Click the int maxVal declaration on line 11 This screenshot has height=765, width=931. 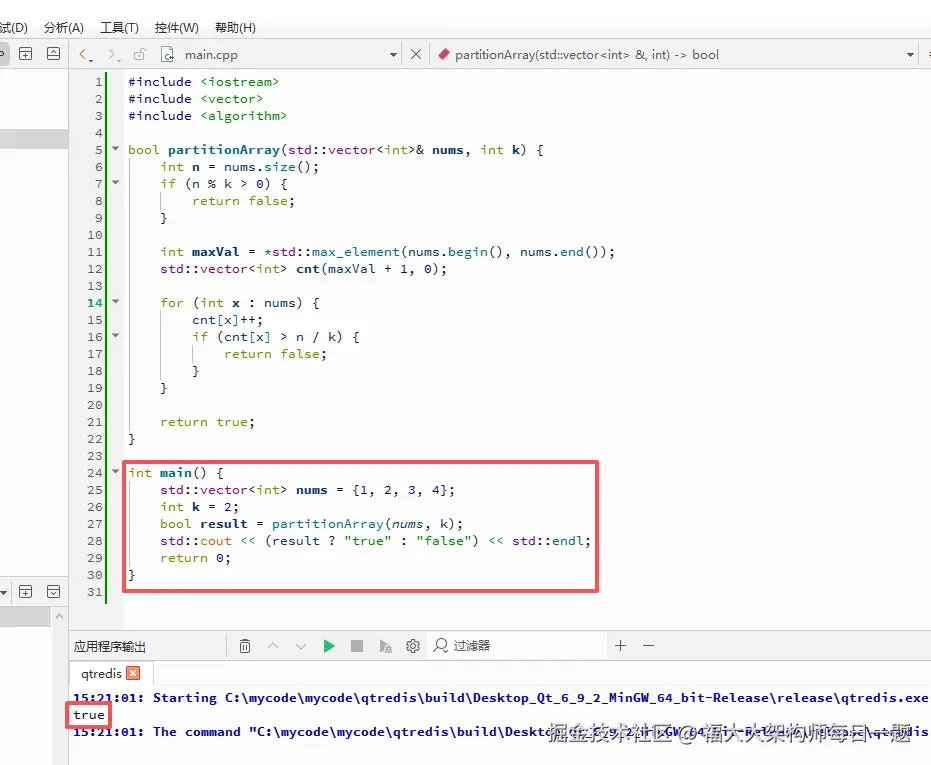pyautogui.click(x=387, y=252)
